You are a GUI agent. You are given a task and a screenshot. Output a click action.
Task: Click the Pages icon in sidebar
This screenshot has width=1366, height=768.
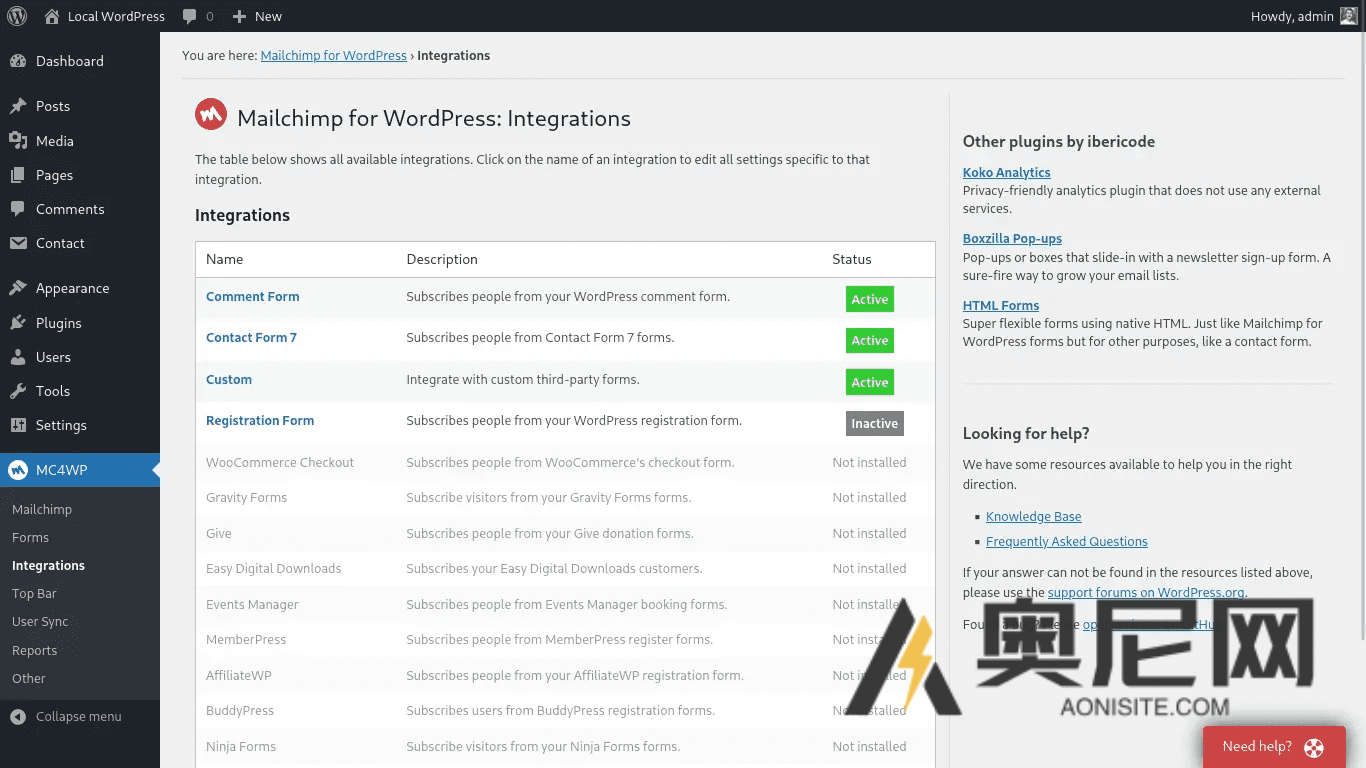pyautogui.click(x=18, y=175)
